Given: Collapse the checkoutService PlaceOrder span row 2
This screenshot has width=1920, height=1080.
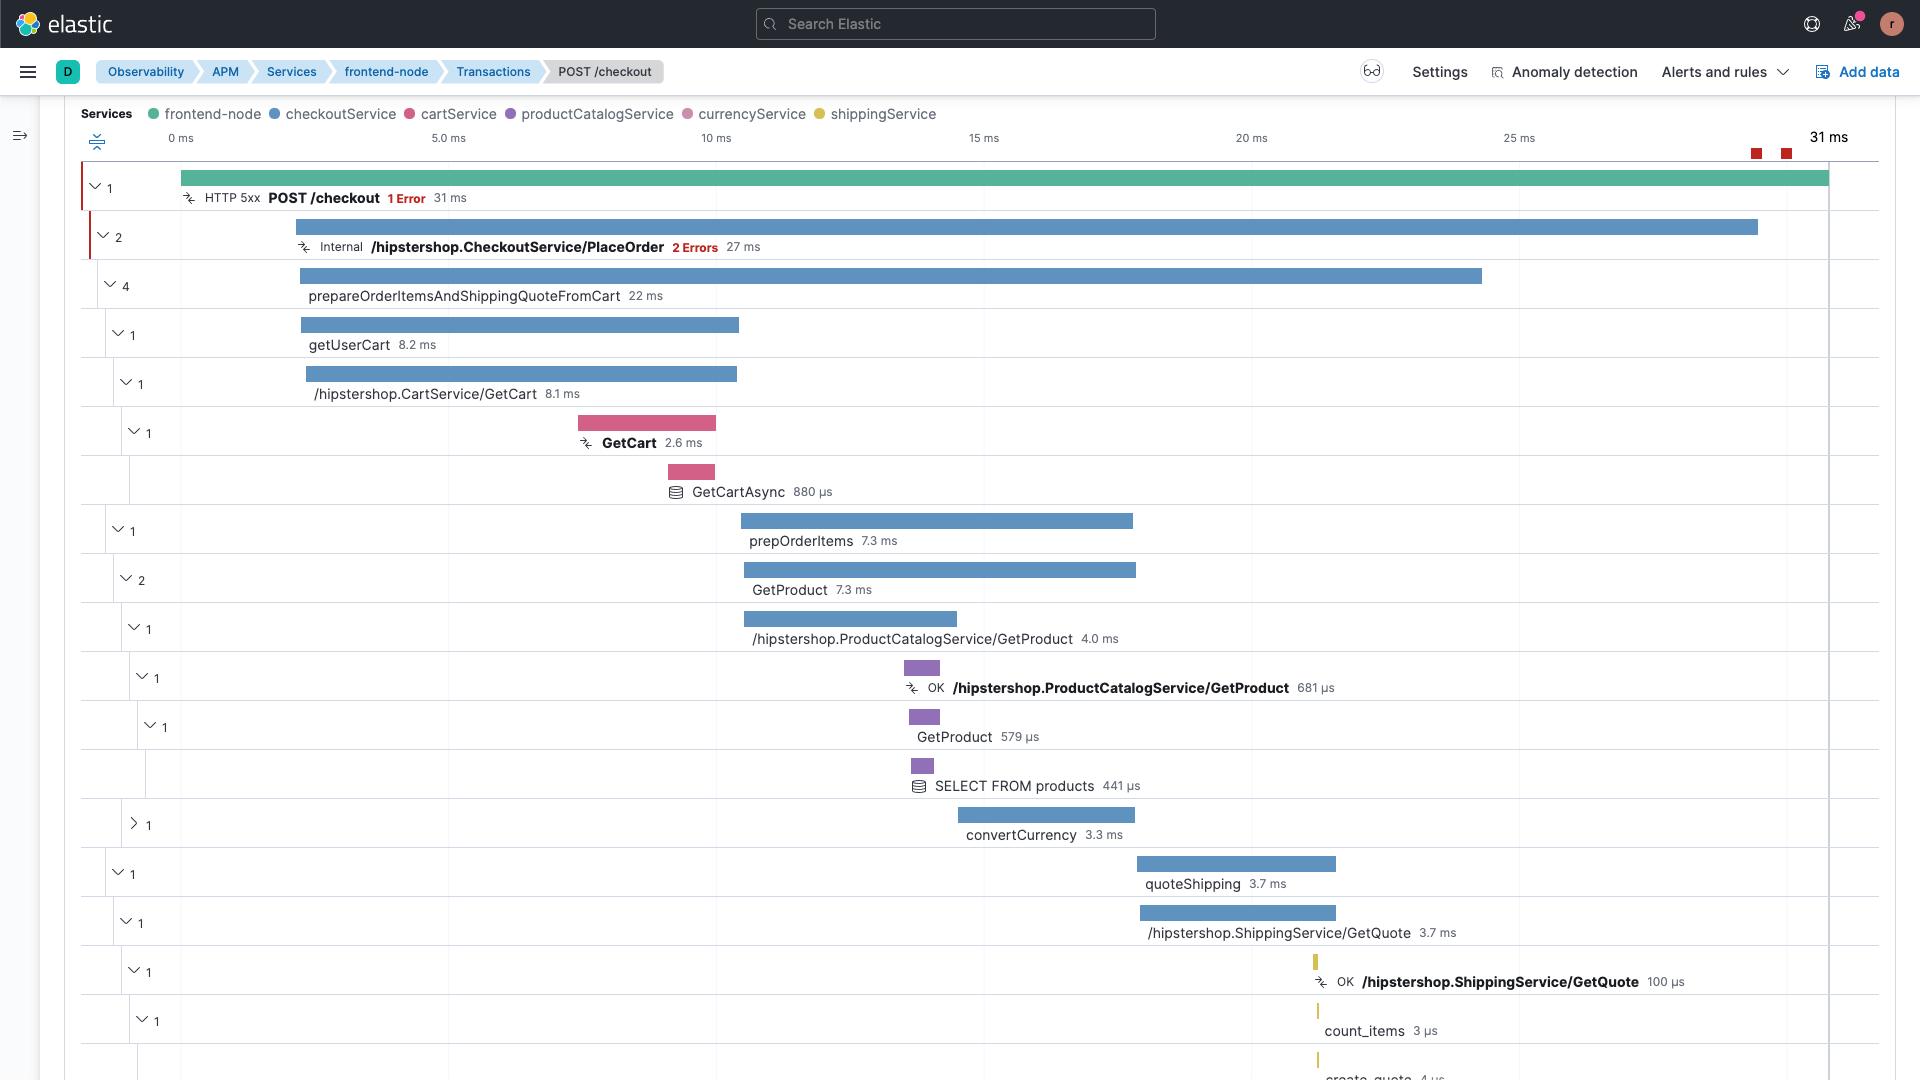Looking at the screenshot, I should [102, 235].
